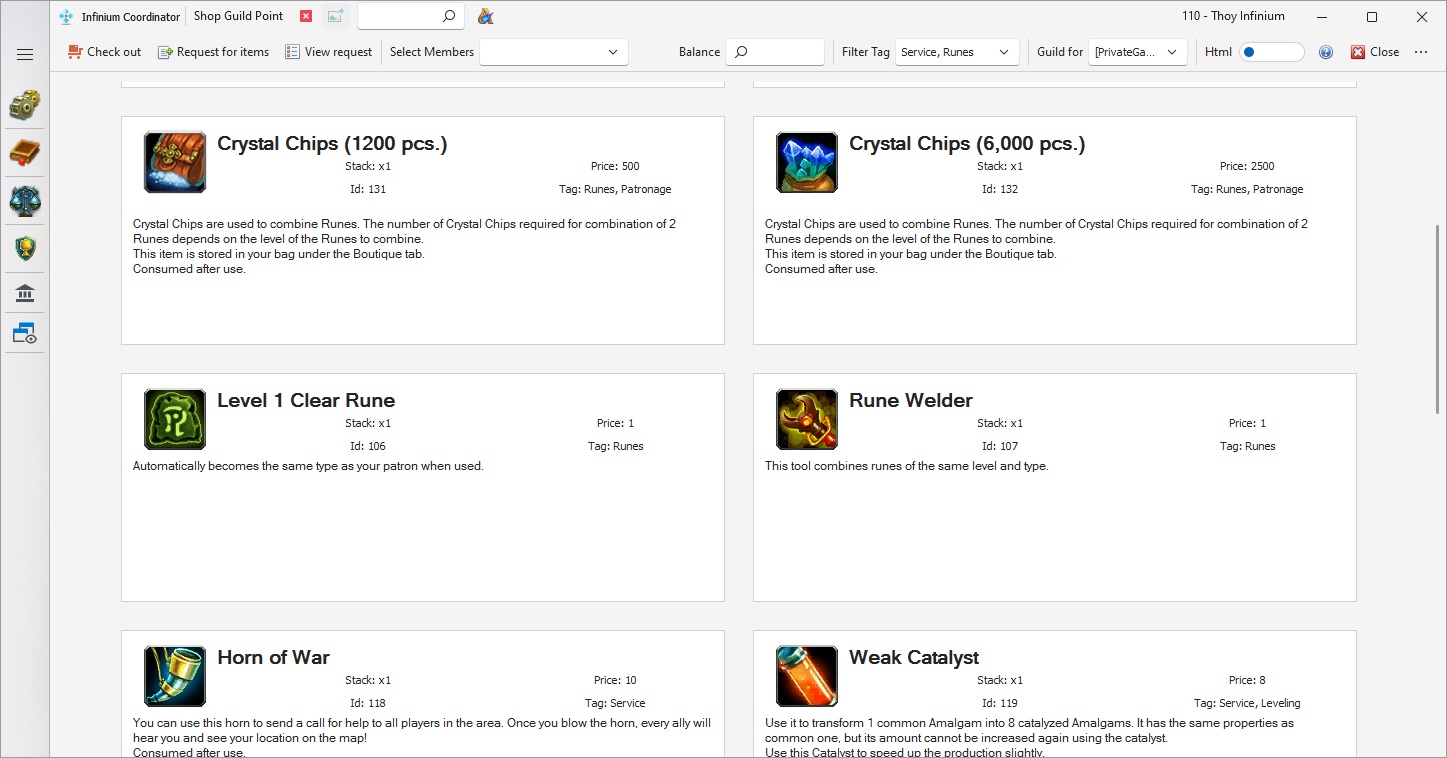This screenshot has width=1447, height=758.
Task: Click the Weak Catalyst vial icon
Action: [x=807, y=676]
